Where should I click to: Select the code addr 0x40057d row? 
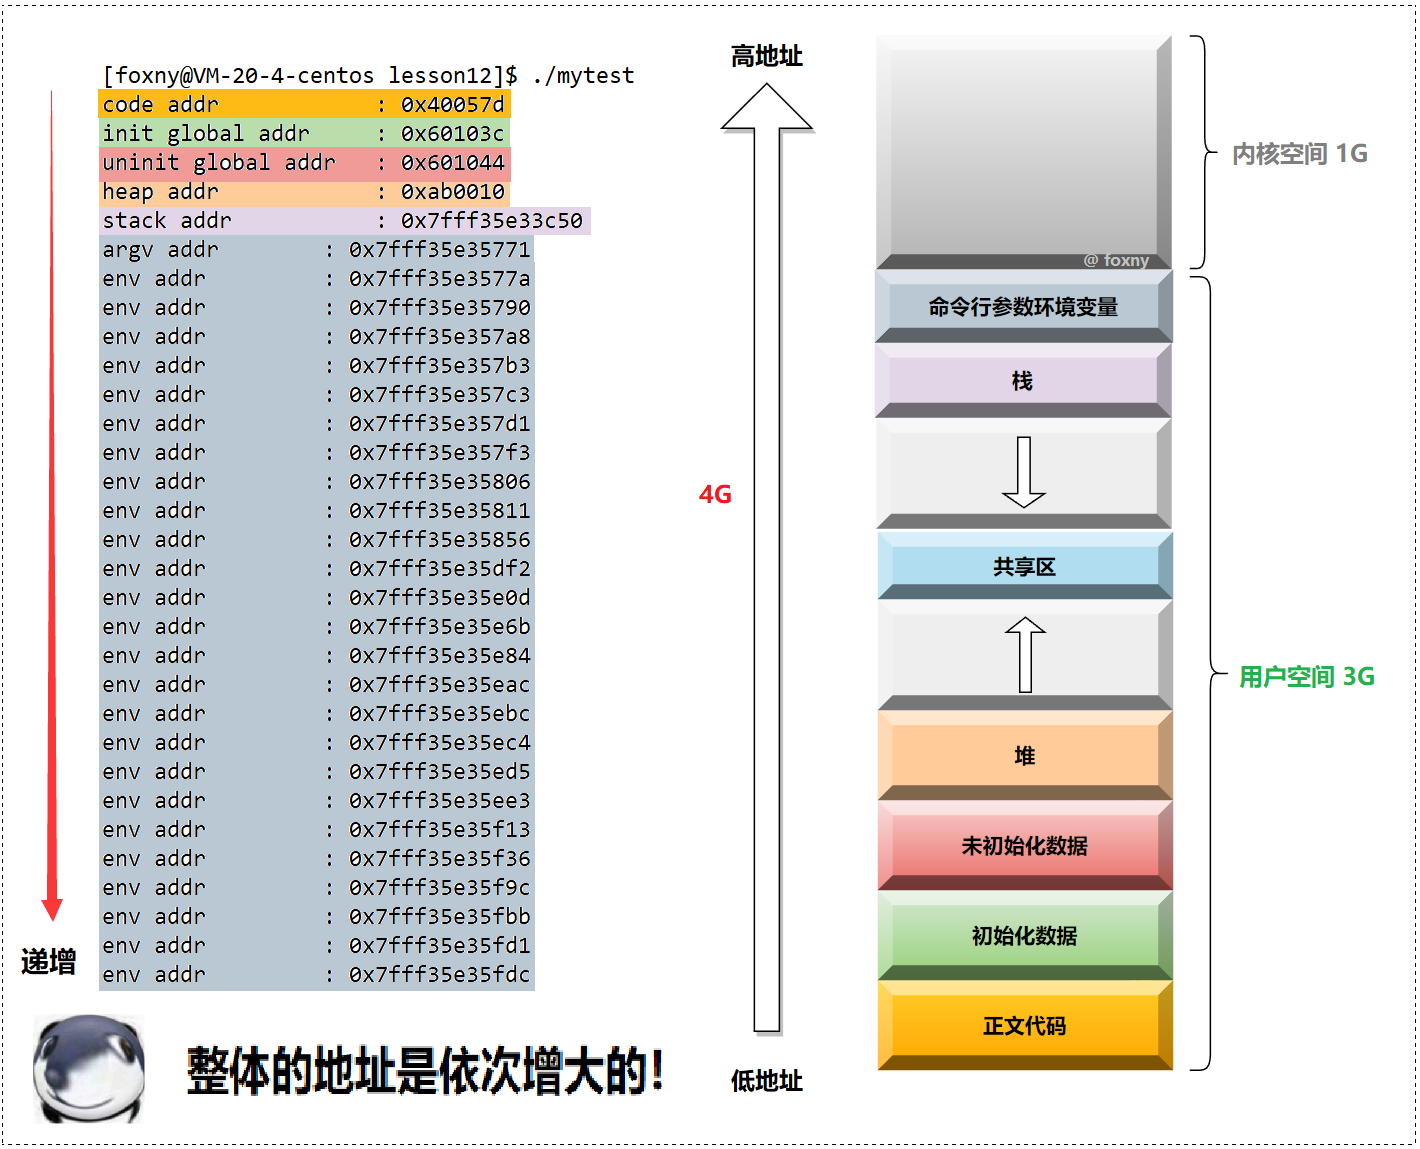tap(304, 104)
